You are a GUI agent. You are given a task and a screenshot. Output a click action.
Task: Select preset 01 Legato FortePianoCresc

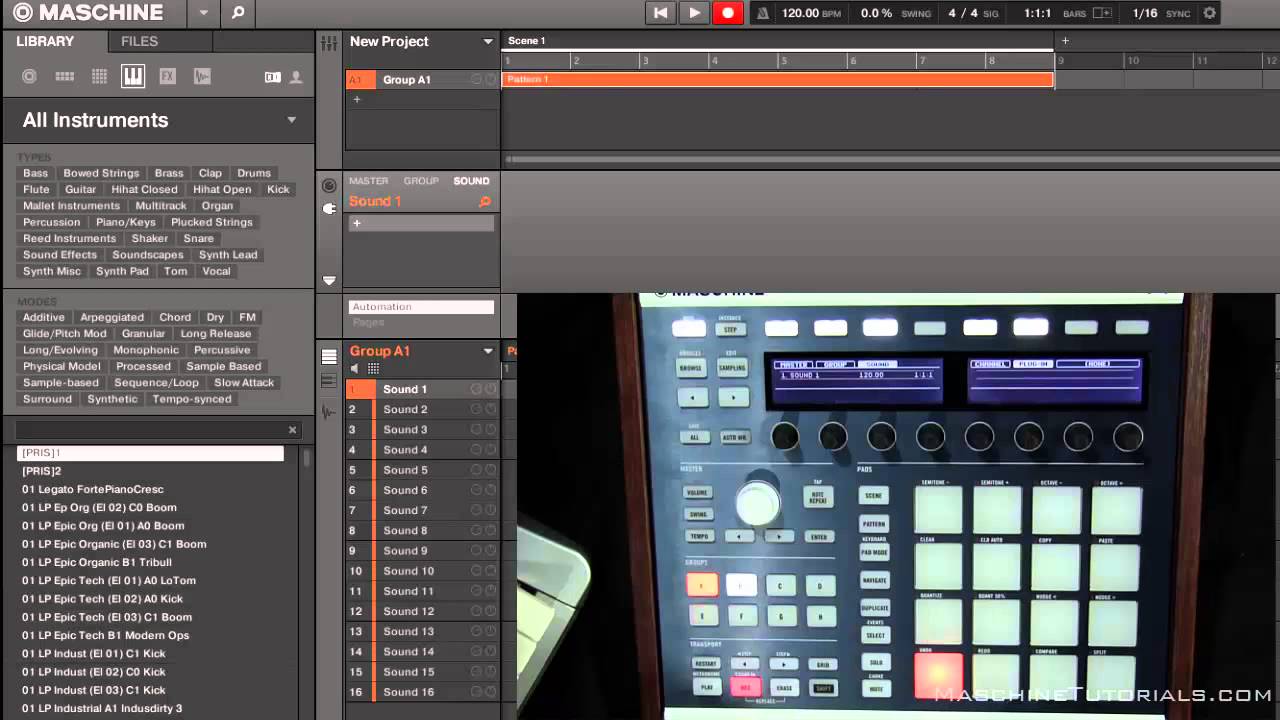(x=93, y=489)
